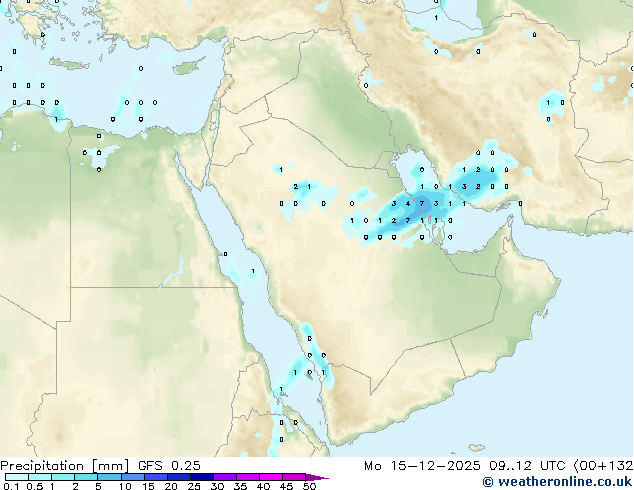
Task: Click the '1' value on the Libyan coast
Action: (x=56, y=119)
